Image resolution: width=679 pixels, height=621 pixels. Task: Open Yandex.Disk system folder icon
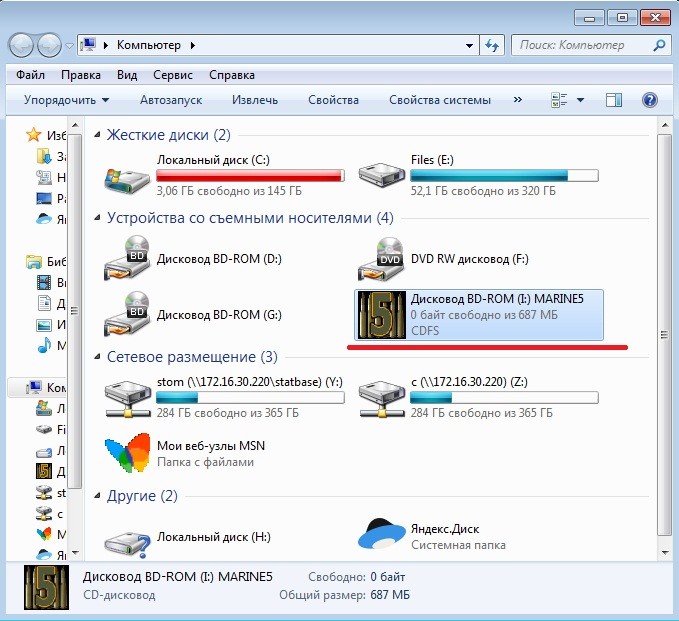[381, 534]
